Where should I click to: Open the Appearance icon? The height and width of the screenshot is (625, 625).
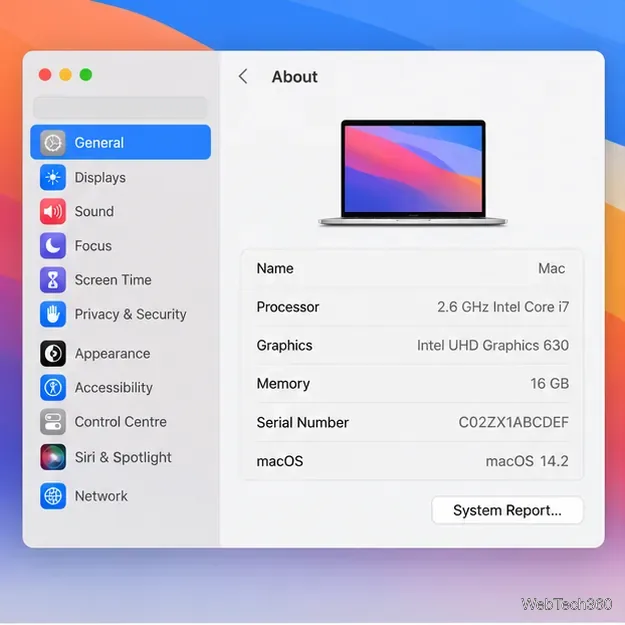pos(53,354)
